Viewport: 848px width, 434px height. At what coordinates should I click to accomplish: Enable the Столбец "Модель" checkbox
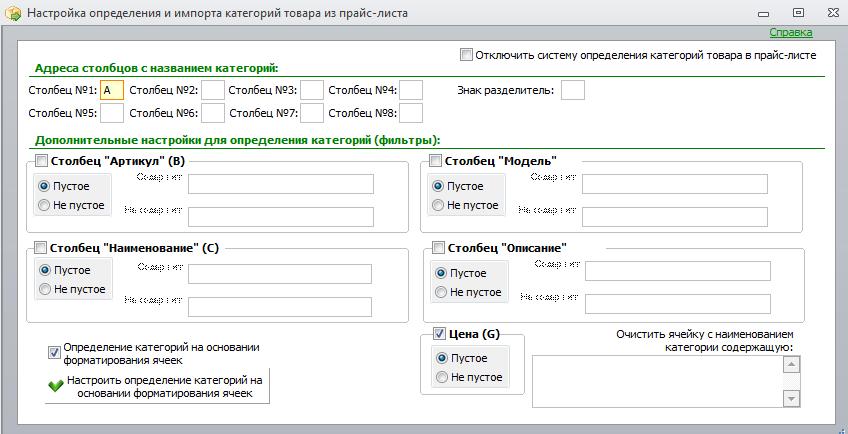click(x=435, y=161)
